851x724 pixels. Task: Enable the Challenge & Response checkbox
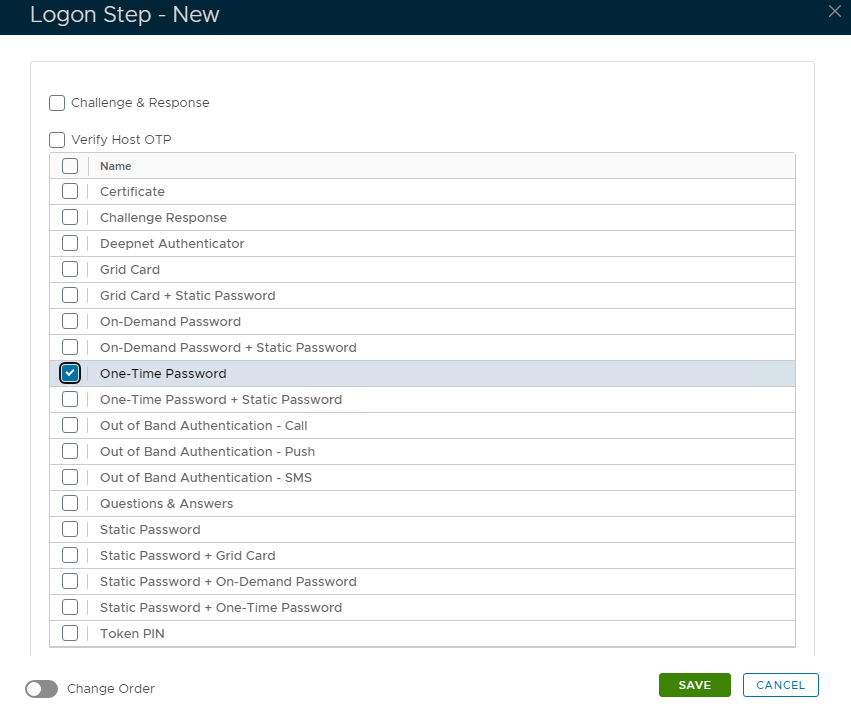[57, 103]
